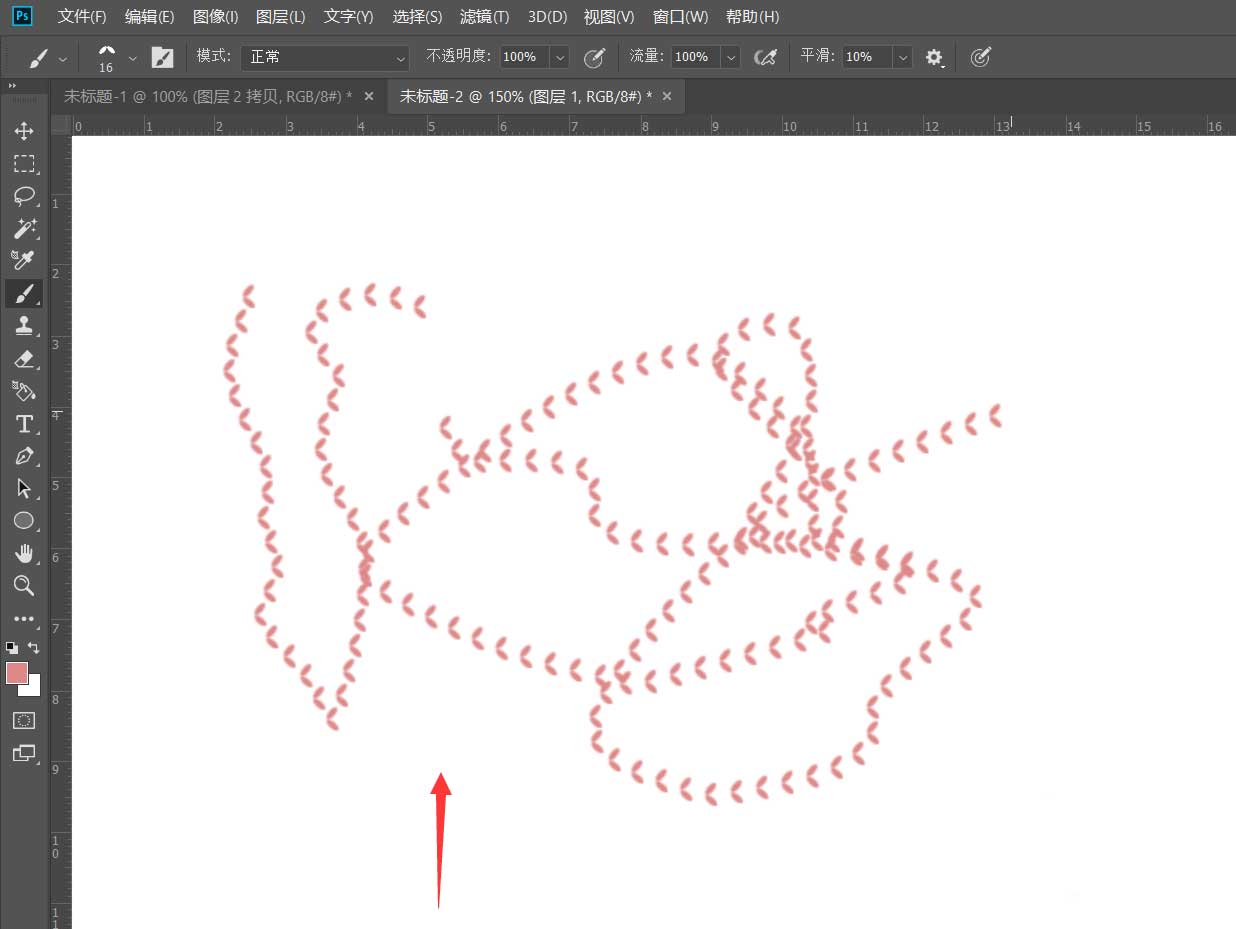This screenshot has width=1236, height=929.
Task: Select the Hand tool
Action: point(24,554)
